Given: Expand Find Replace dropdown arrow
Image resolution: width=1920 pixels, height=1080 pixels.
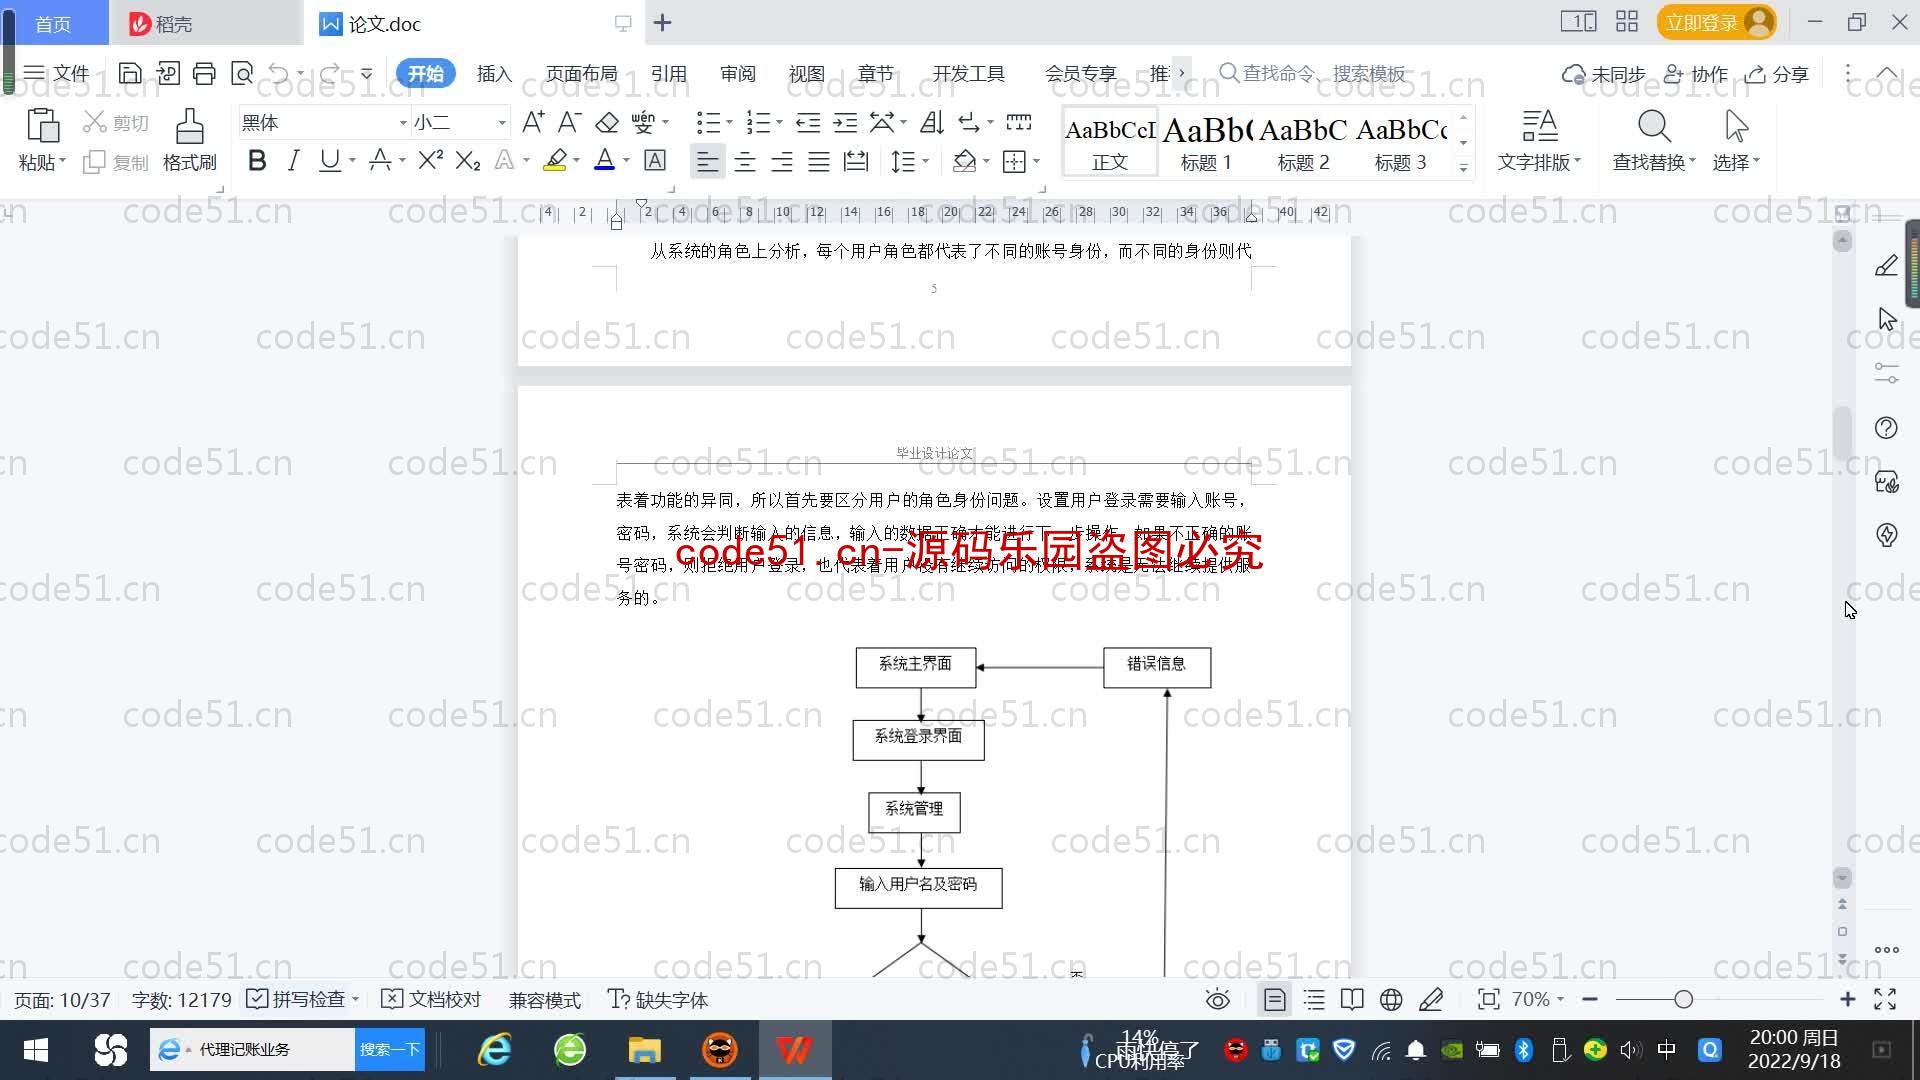Looking at the screenshot, I should coord(1692,160).
